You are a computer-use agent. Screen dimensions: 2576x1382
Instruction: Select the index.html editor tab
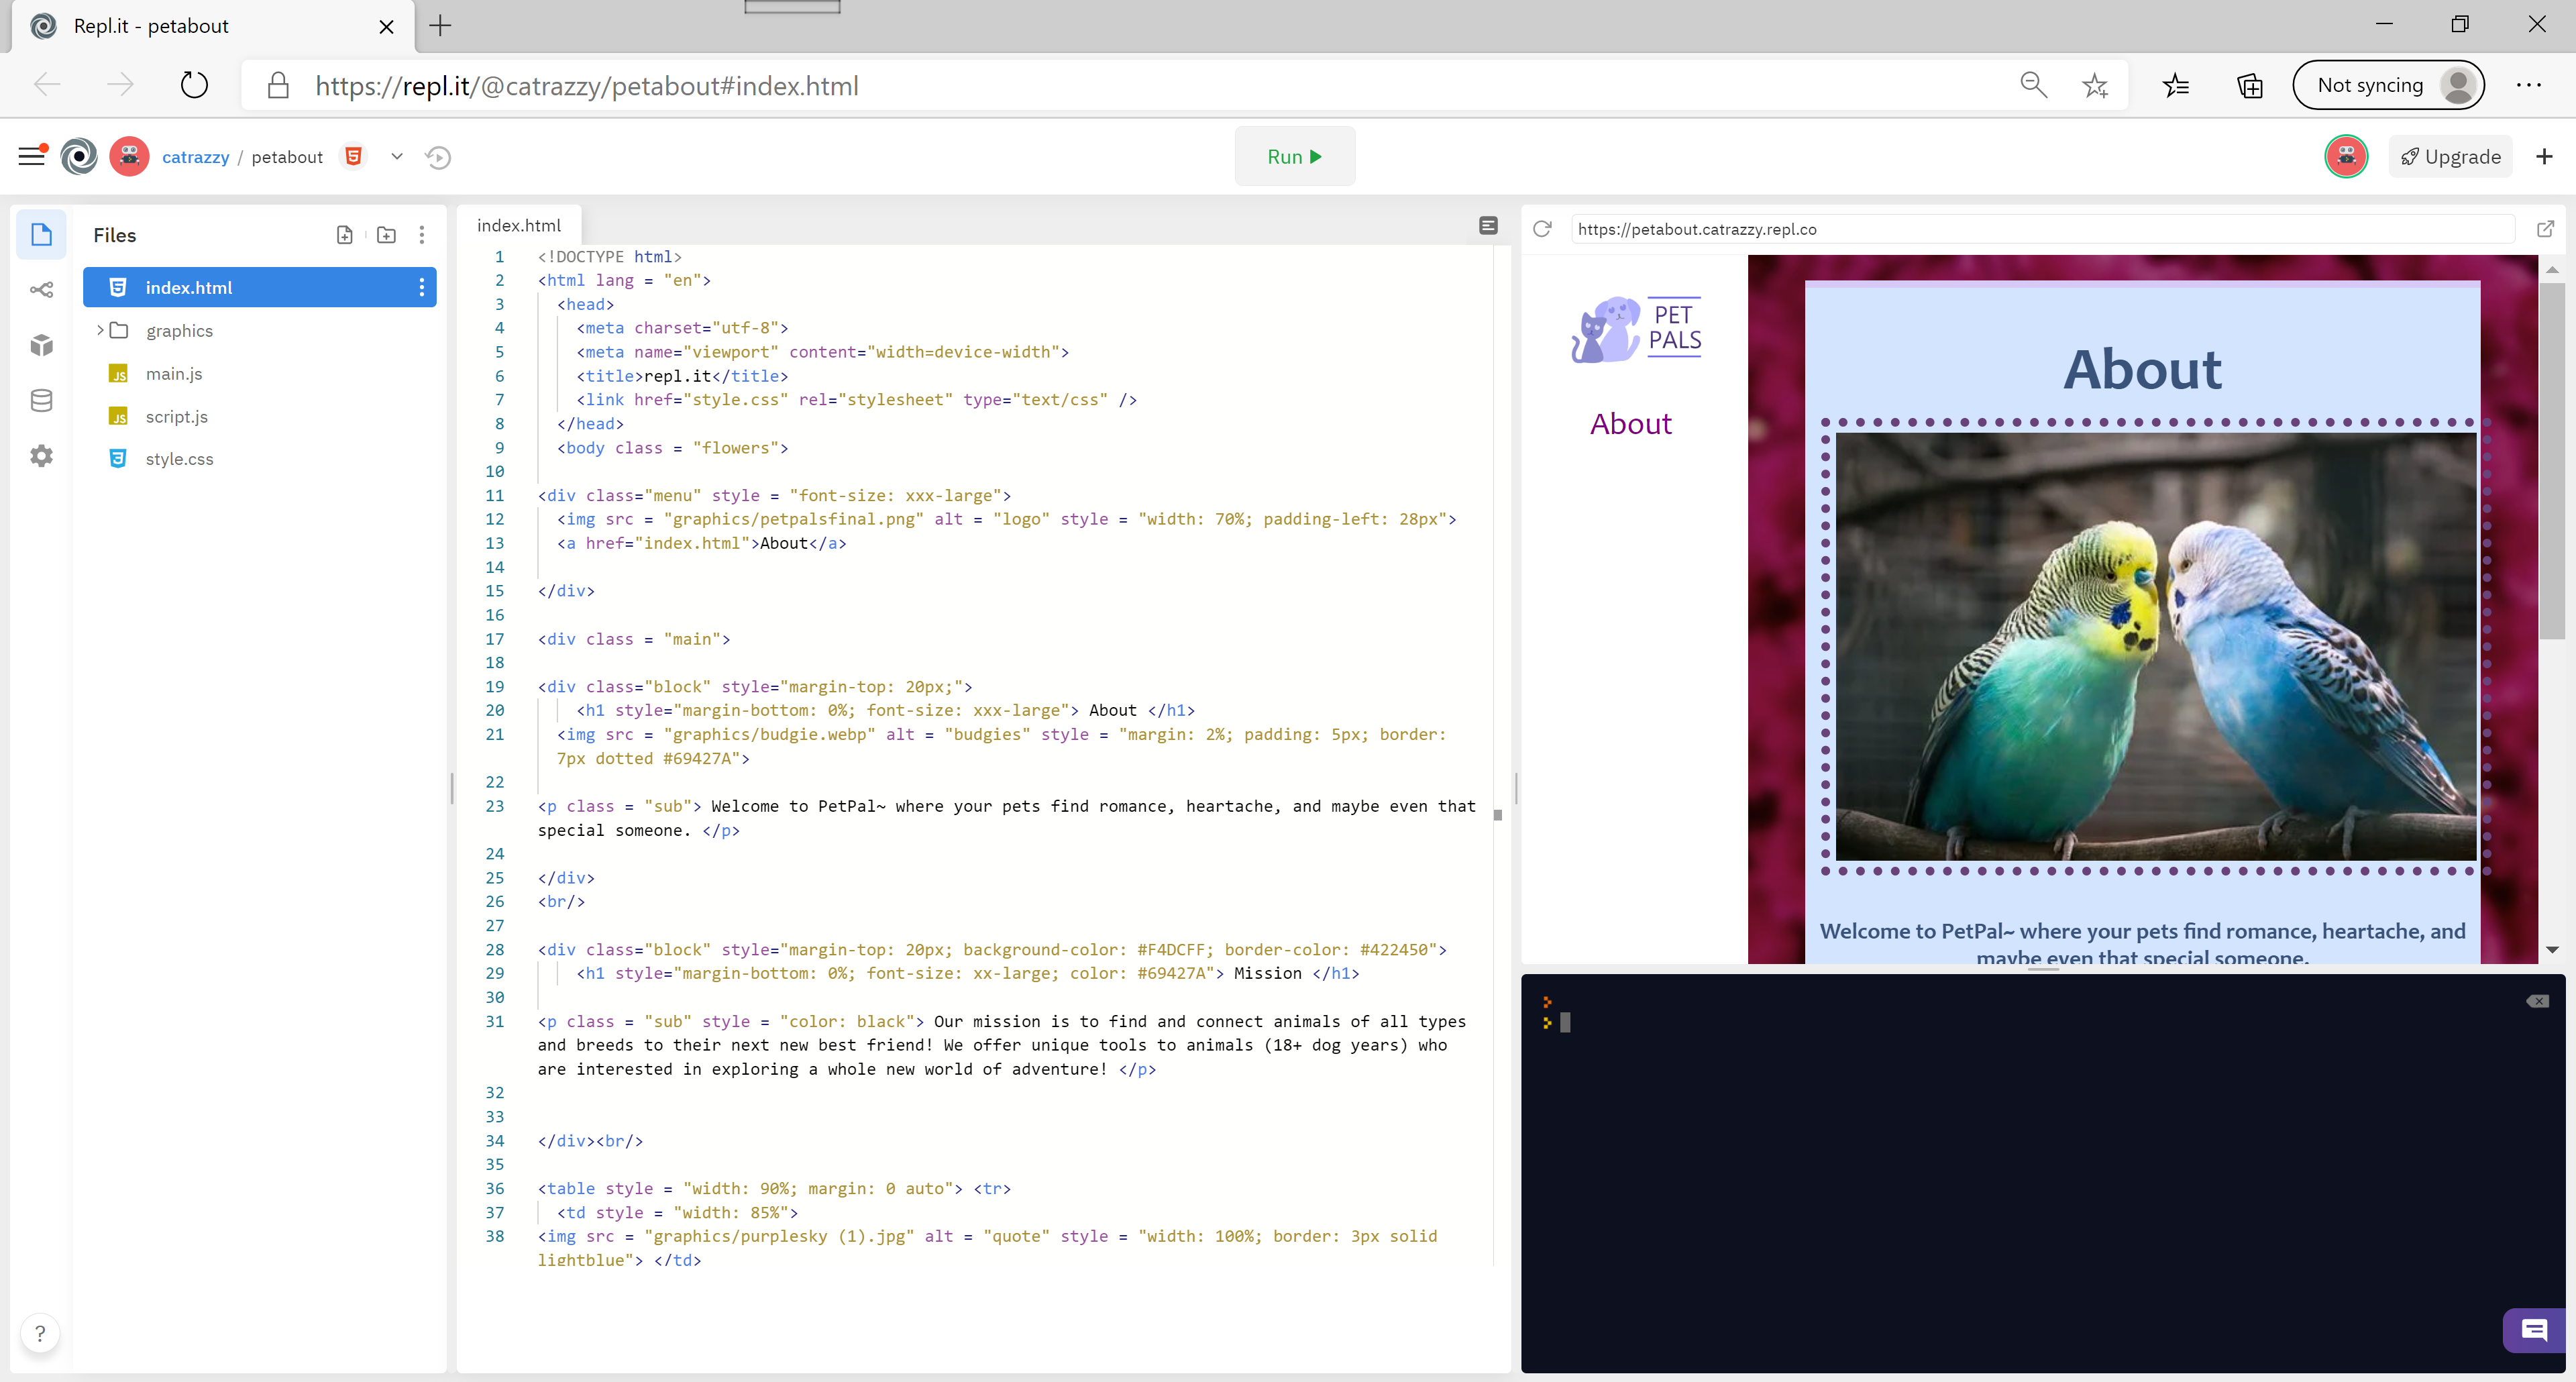518,226
